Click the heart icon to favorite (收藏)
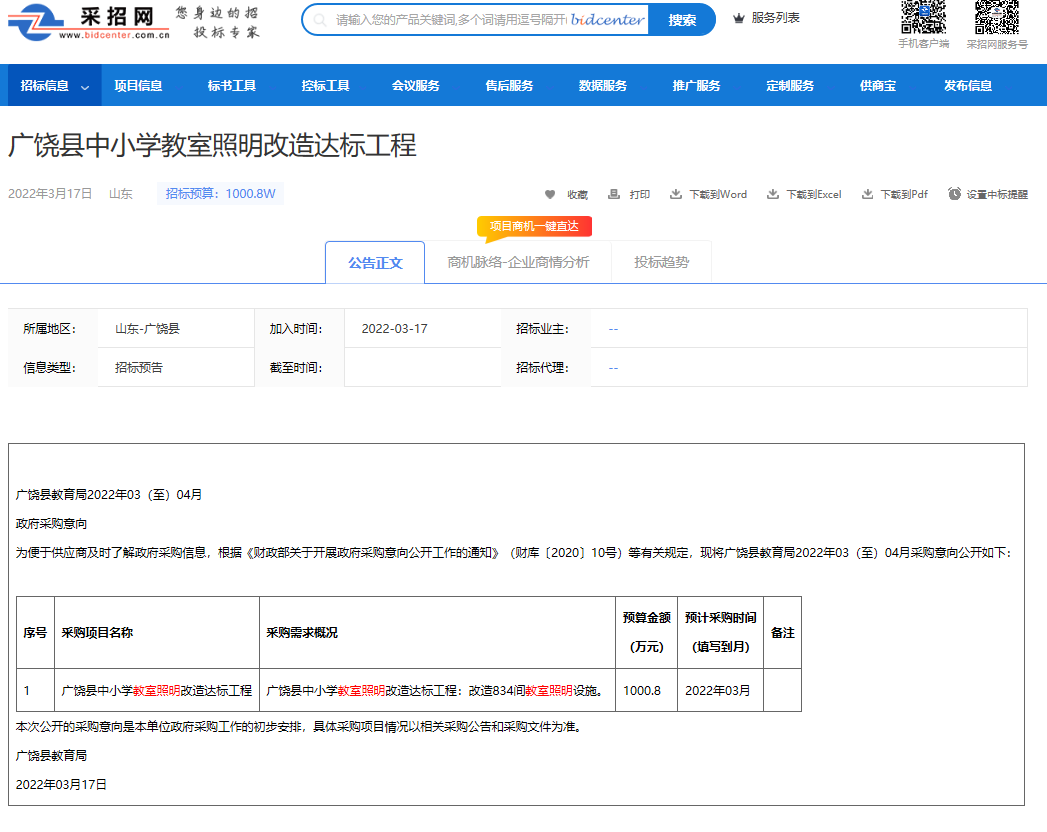 coord(550,194)
